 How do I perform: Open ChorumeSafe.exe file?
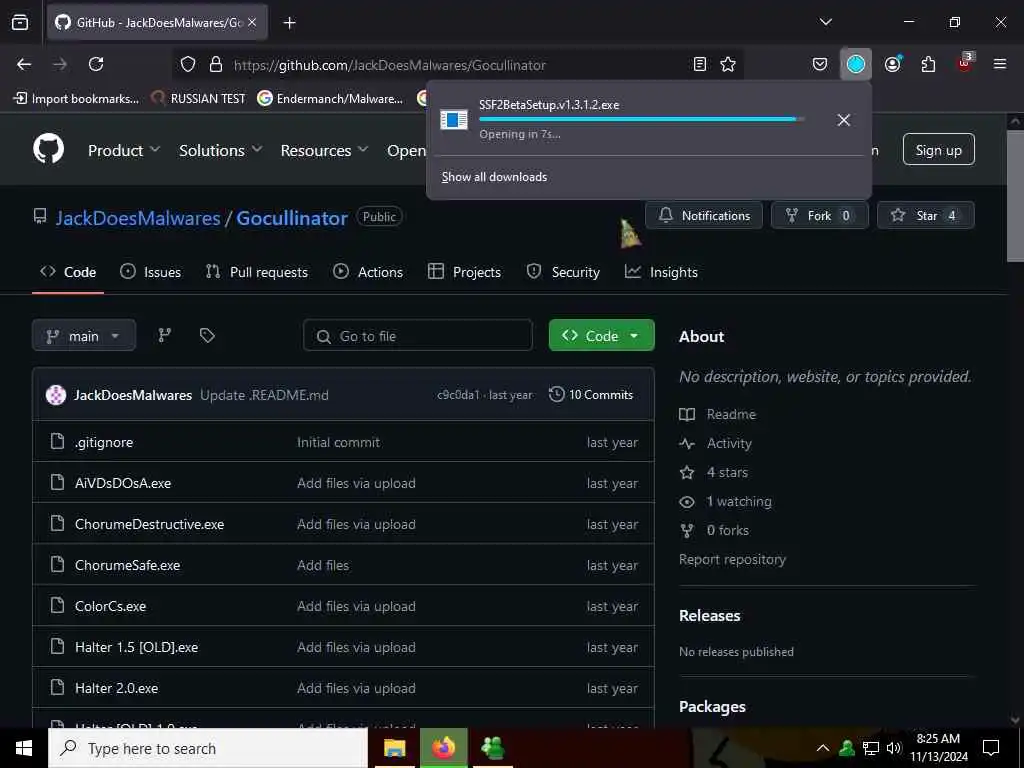[127, 566]
